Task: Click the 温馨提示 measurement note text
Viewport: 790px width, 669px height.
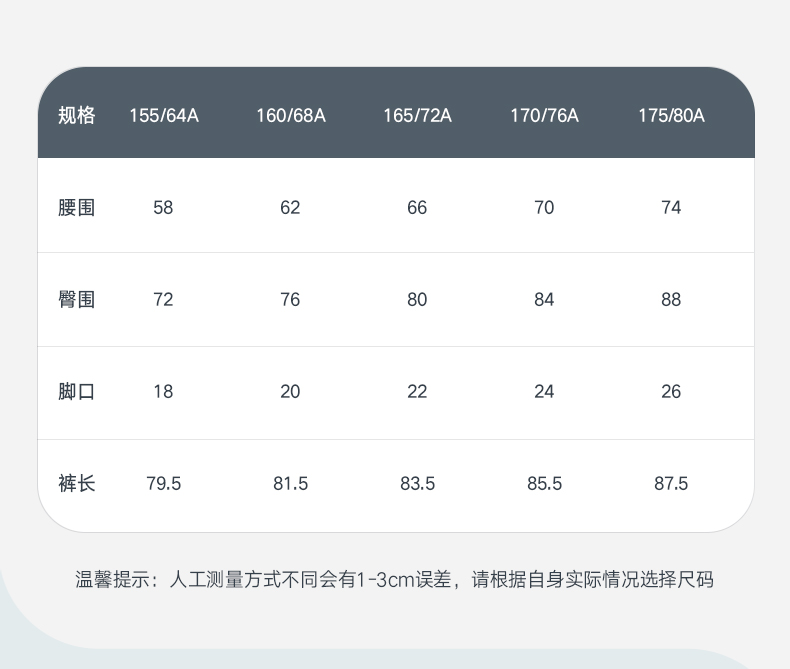Action: click(x=395, y=579)
